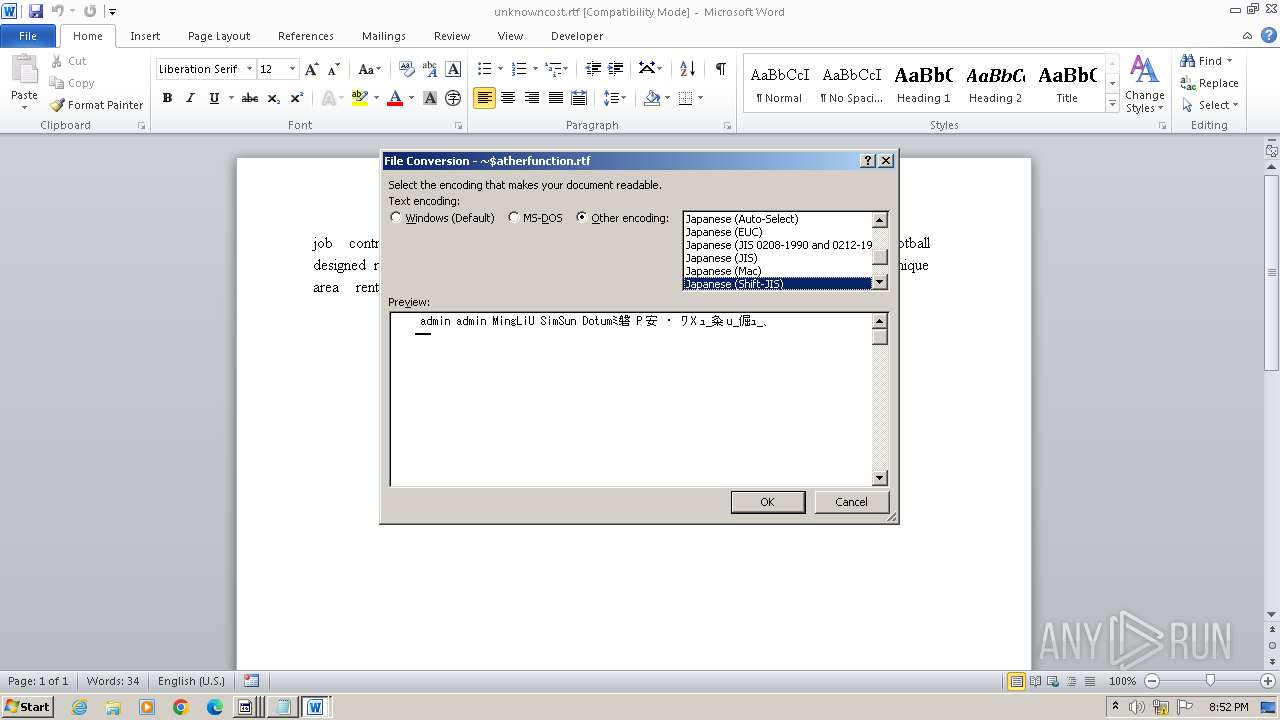Apply Subscript formatting
1280x720 pixels.
pos(274,98)
